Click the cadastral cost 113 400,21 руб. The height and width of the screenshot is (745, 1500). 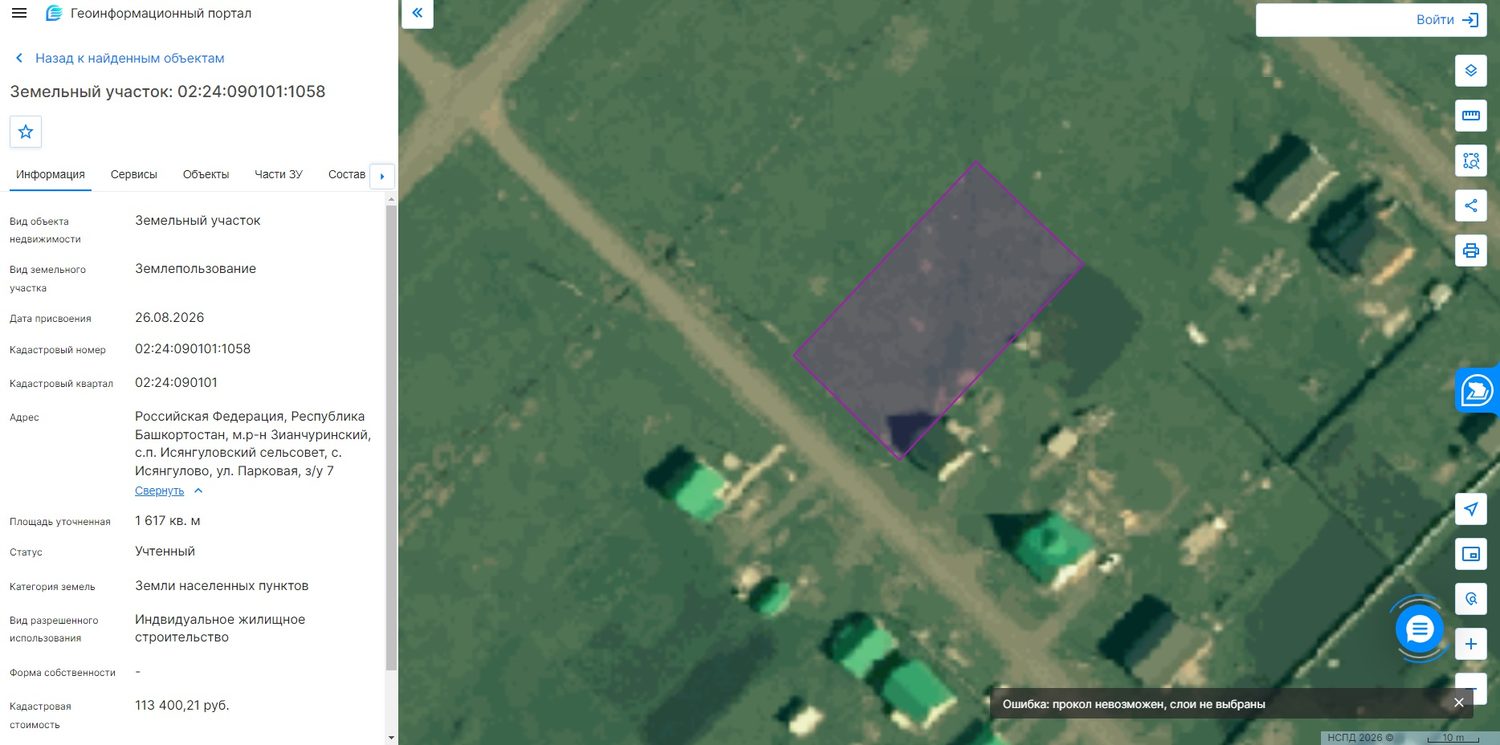point(182,705)
